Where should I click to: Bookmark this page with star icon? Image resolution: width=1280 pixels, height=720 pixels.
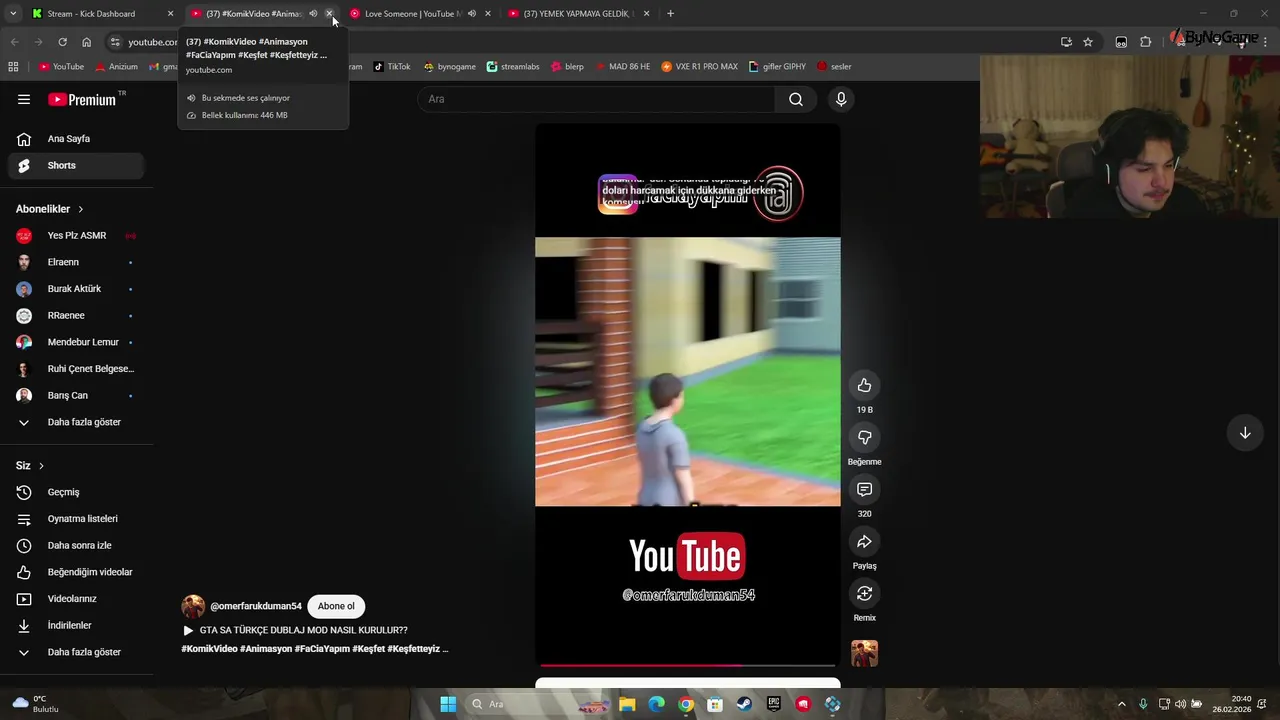[1088, 42]
